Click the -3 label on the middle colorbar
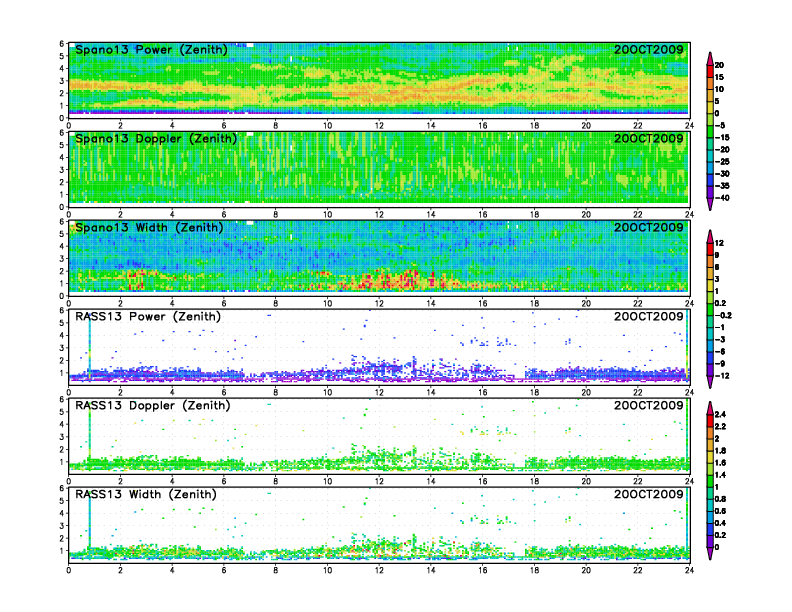 [720, 339]
